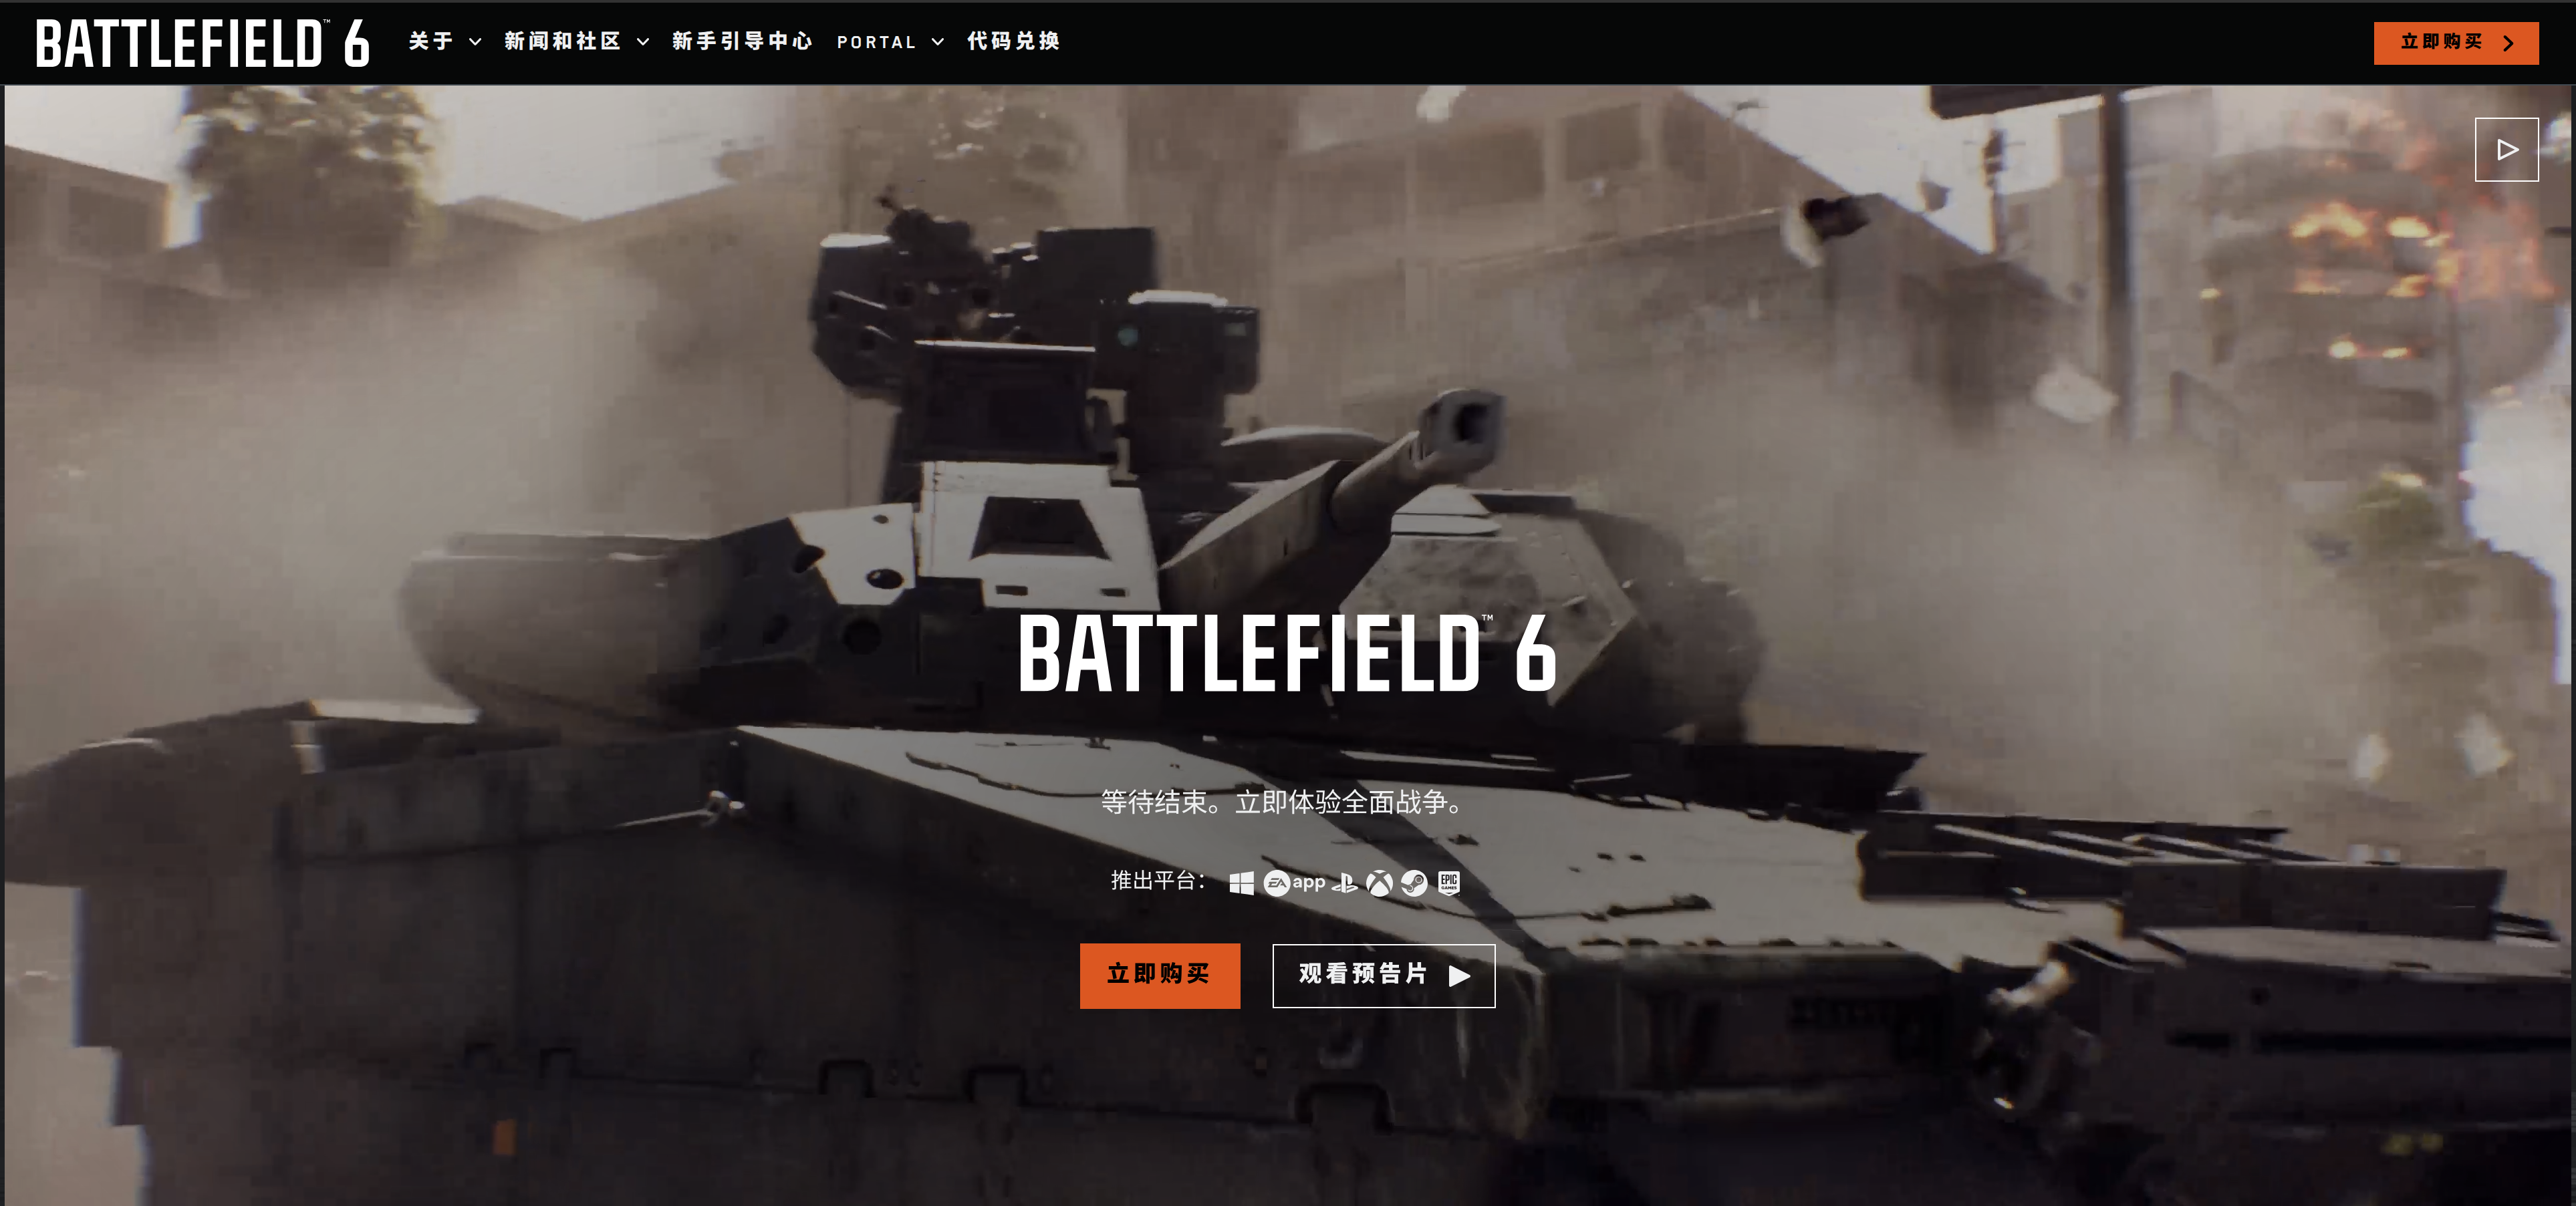Open the 代码兑换 menu item

[1013, 42]
